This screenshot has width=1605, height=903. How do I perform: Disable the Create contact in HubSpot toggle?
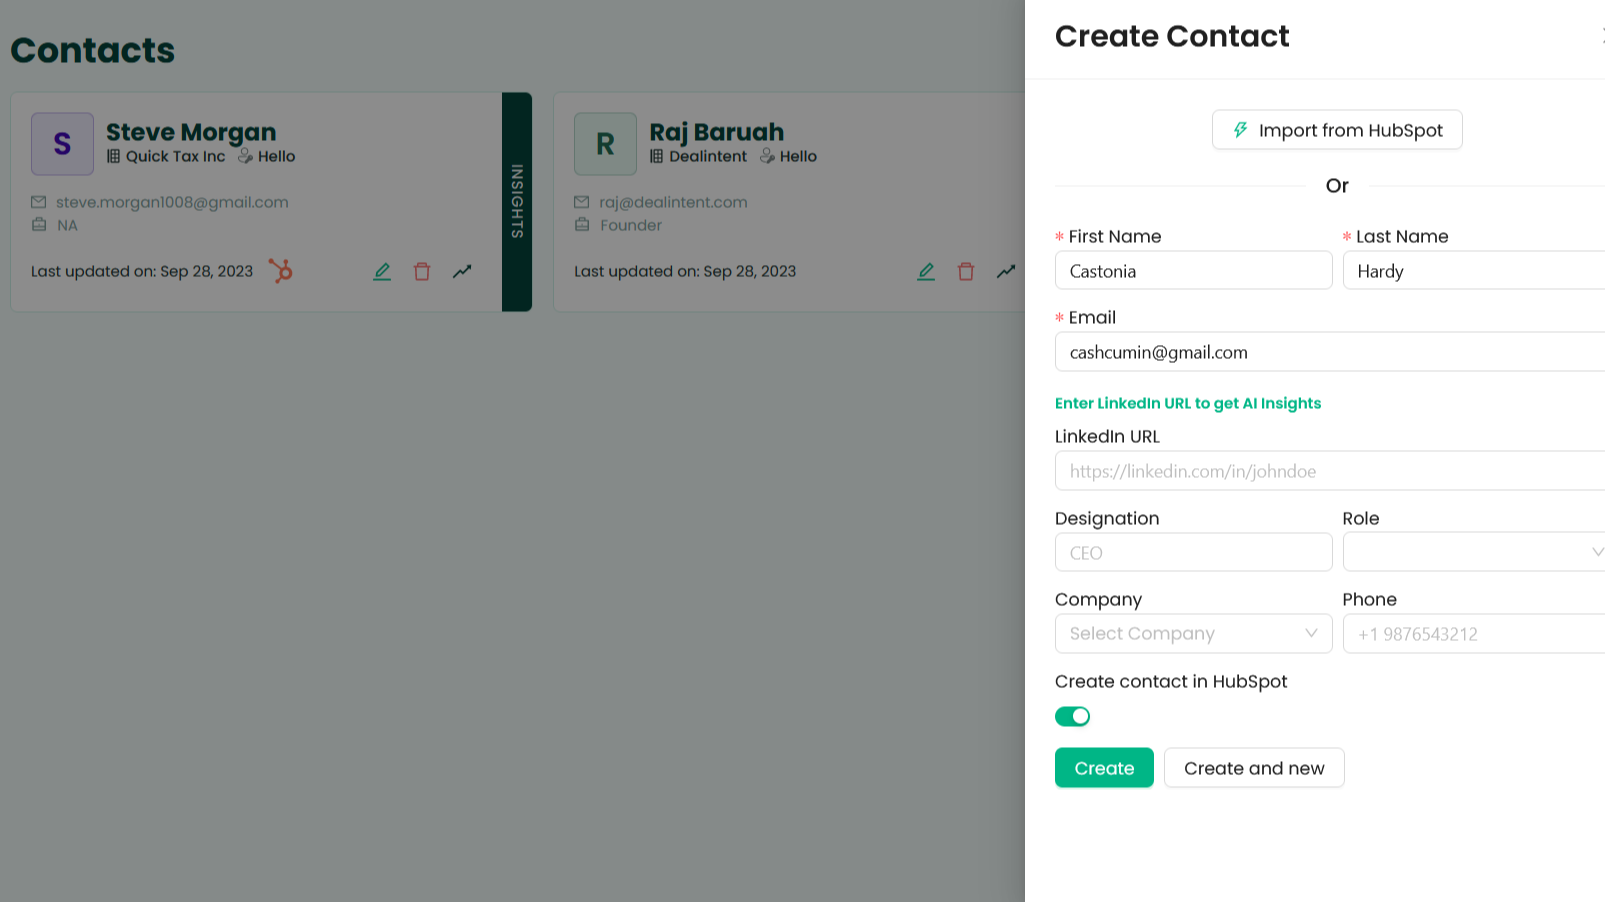(x=1072, y=716)
